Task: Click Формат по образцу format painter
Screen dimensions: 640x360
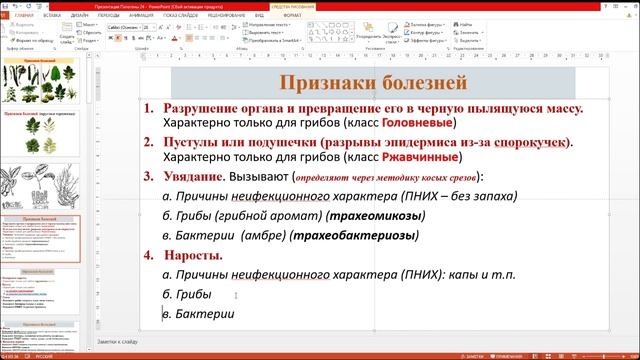Action: [x=32, y=40]
